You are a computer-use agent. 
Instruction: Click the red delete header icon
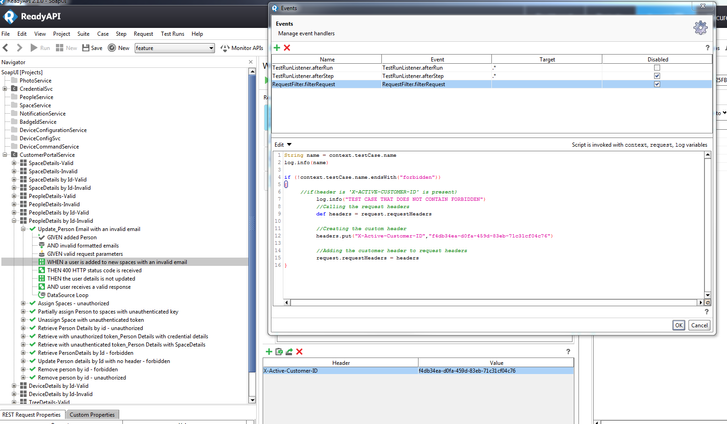[299, 351]
